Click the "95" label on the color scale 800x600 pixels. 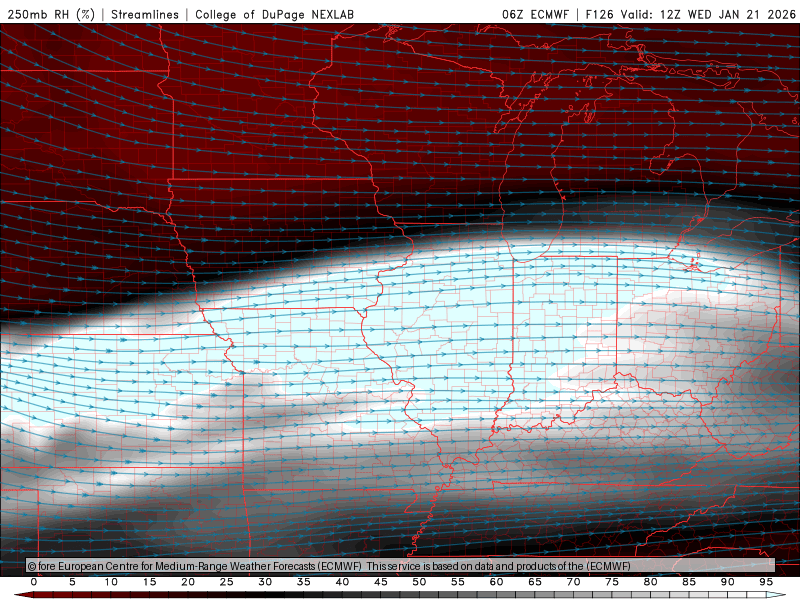click(766, 582)
